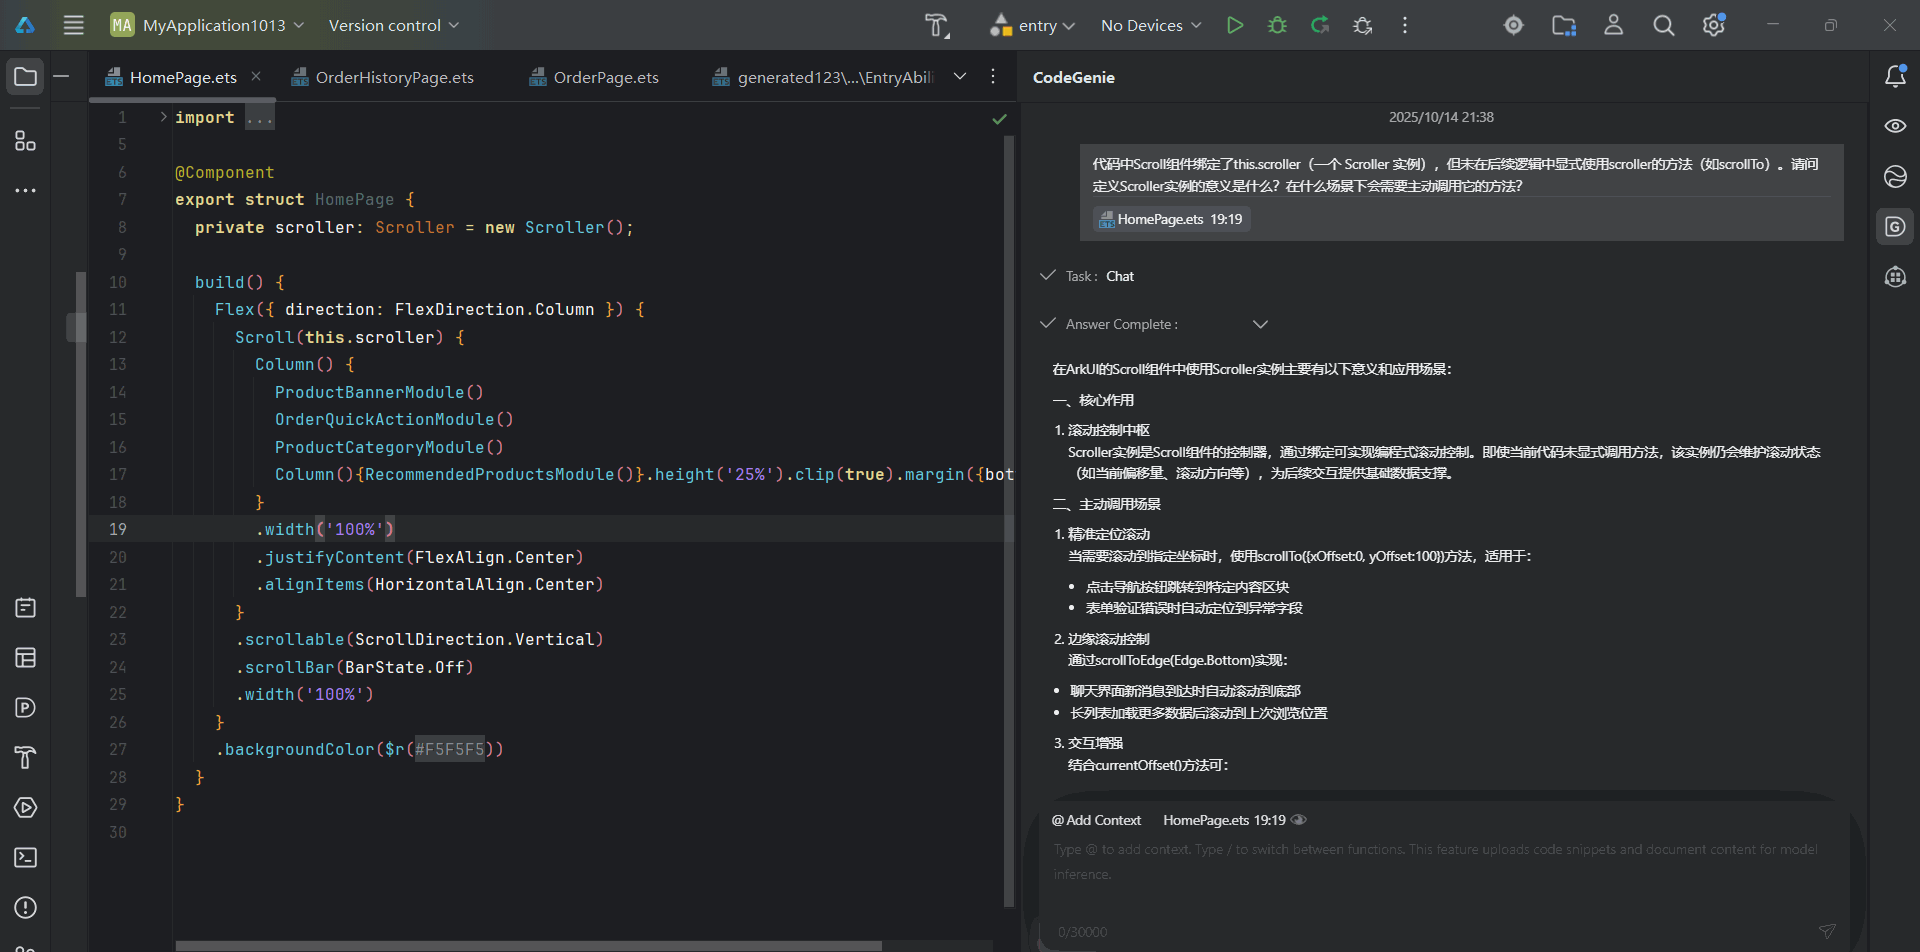This screenshot has width=1920, height=952.
Task: Collapse the Answer Complete section
Action: click(1260, 324)
